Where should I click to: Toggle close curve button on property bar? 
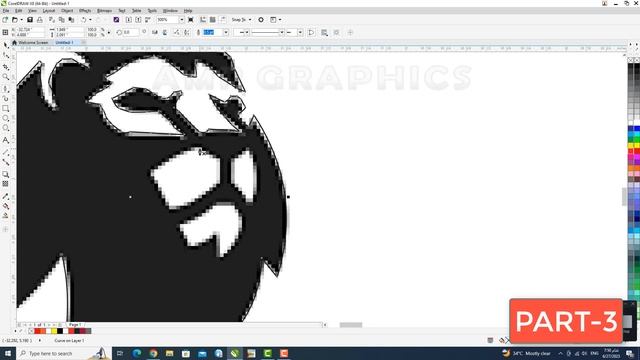(x=311, y=32)
